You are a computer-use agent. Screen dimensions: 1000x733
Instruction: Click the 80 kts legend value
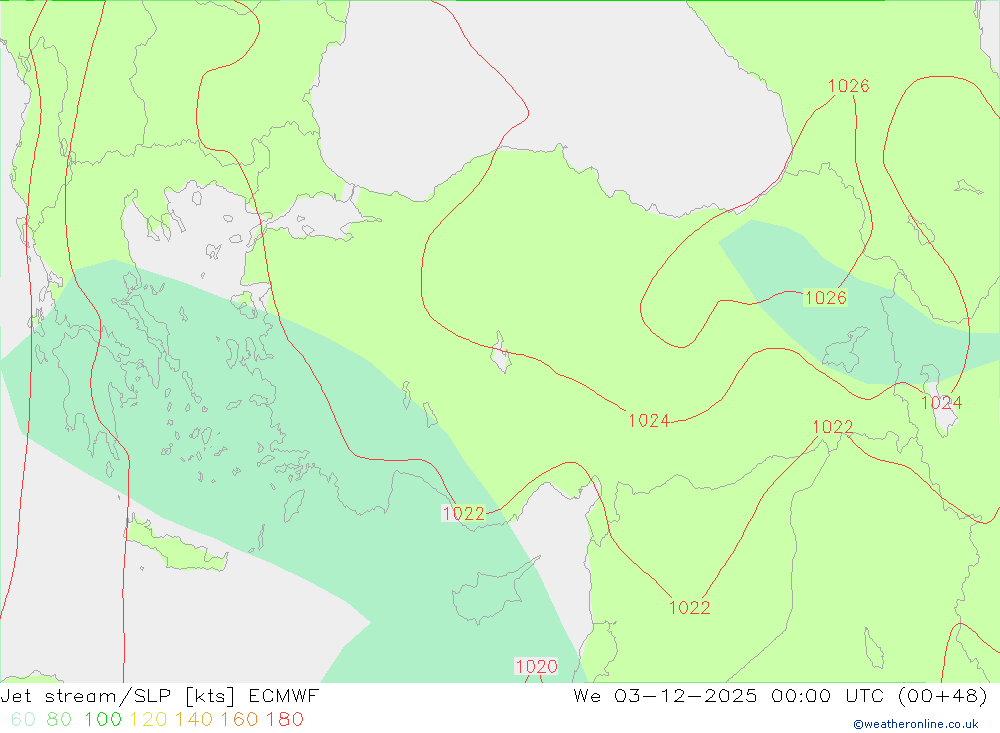pos(59,719)
